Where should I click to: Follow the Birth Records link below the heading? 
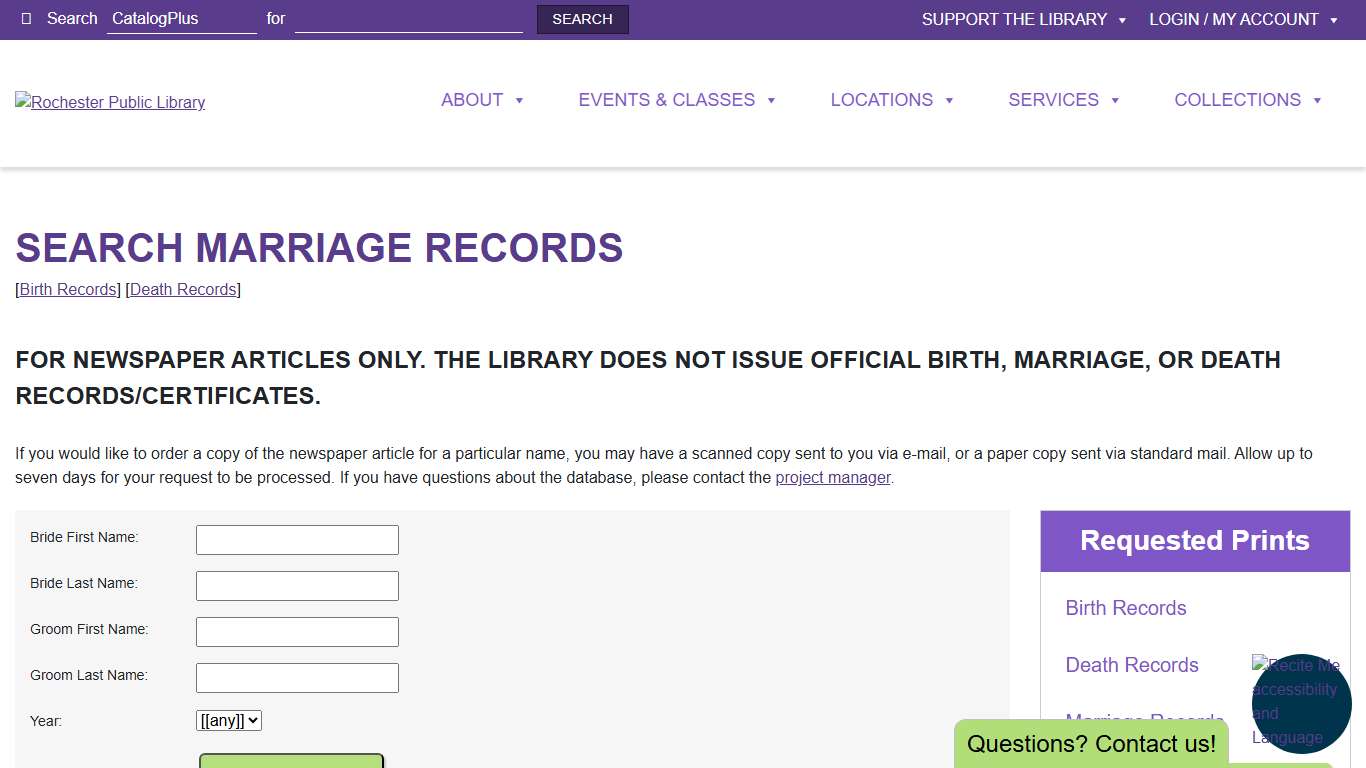pyautogui.click(x=67, y=289)
